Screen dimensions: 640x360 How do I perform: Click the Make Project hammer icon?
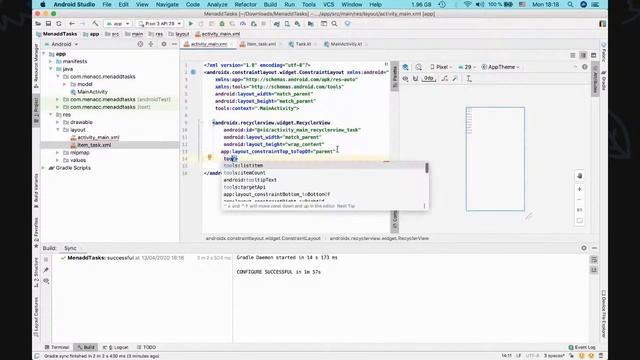coord(95,24)
